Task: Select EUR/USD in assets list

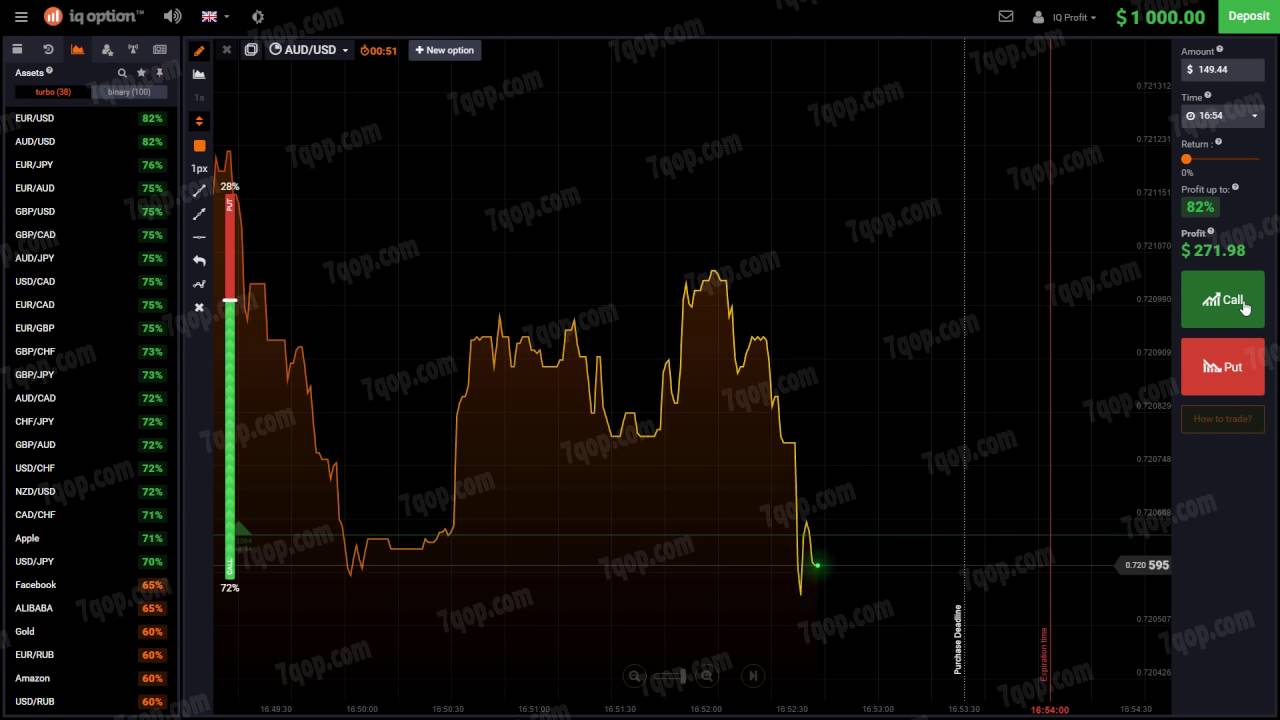Action: (89, 118)
